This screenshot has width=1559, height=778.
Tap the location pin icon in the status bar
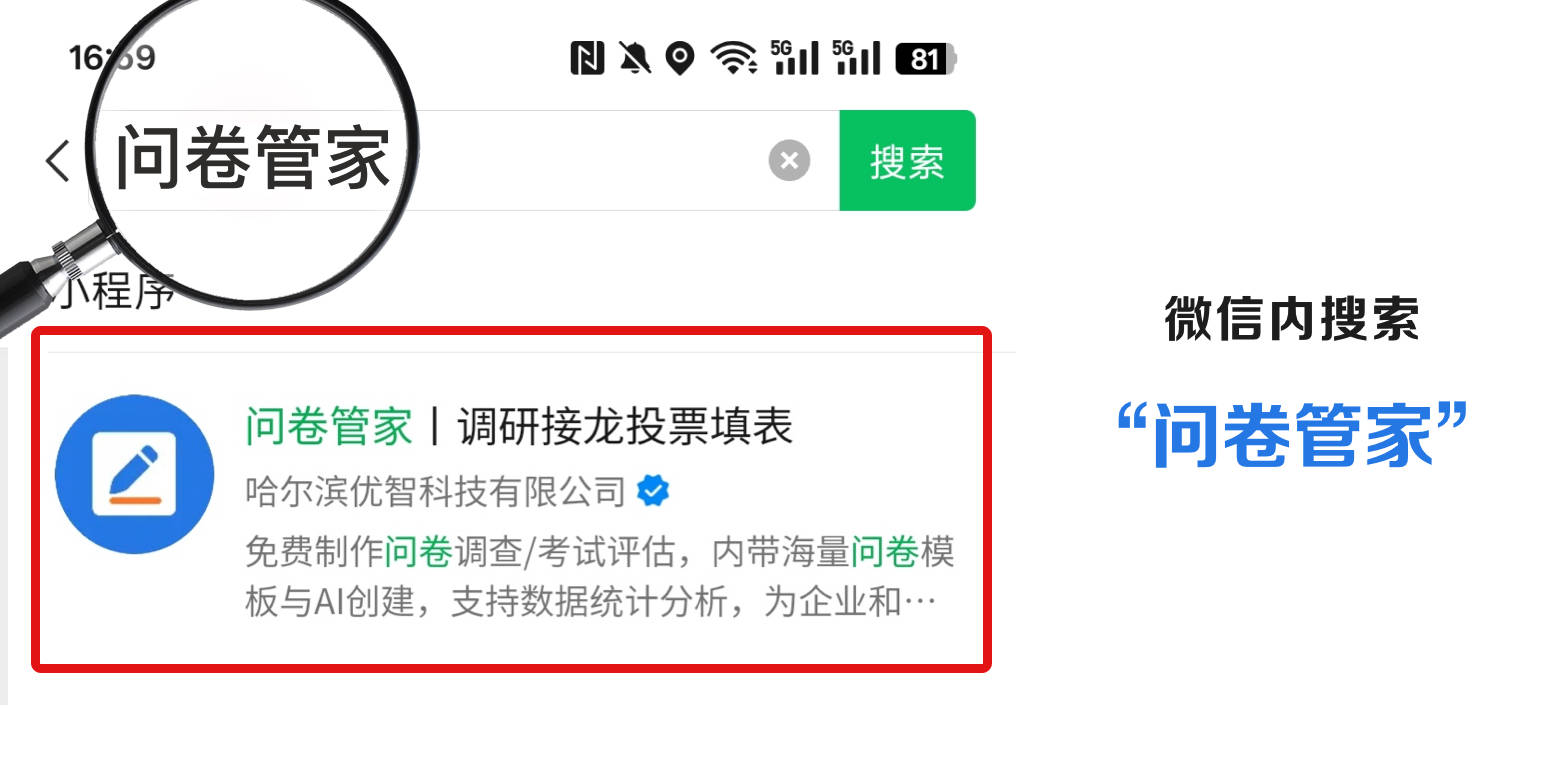click(680, 59)
